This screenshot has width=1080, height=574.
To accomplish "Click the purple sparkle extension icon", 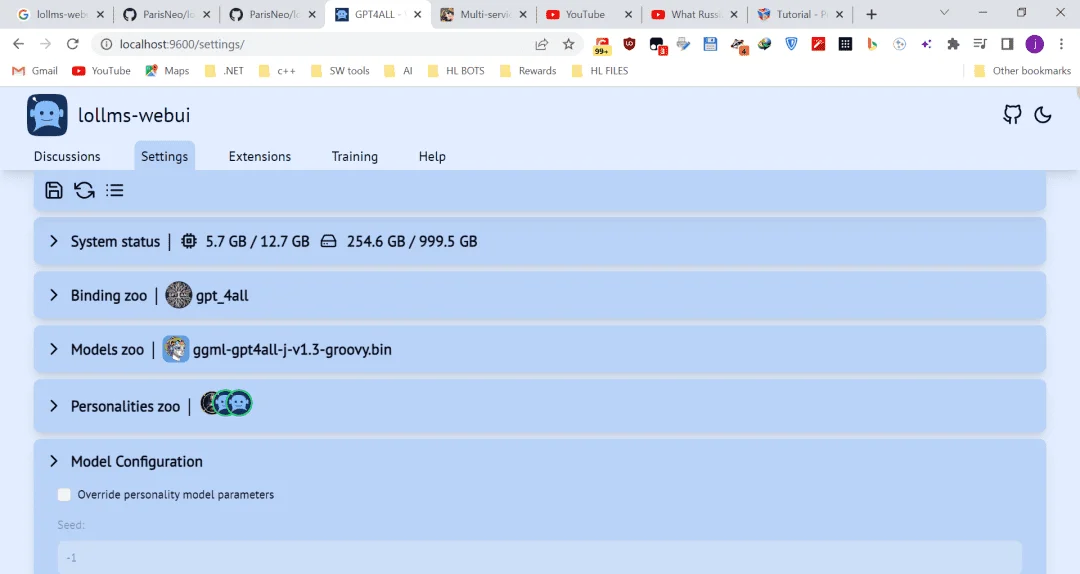I will (x=926, y=44).
